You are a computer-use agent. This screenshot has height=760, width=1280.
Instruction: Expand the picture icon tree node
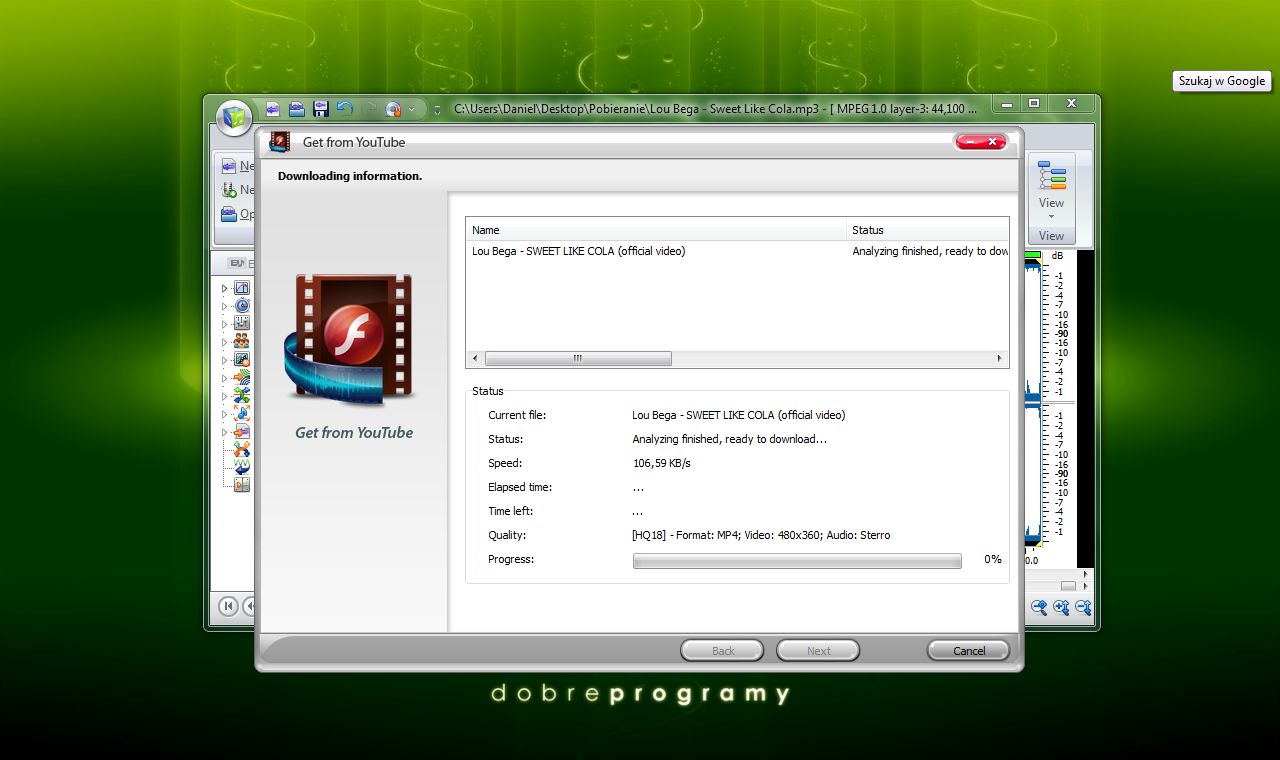[x=224, y=360]
